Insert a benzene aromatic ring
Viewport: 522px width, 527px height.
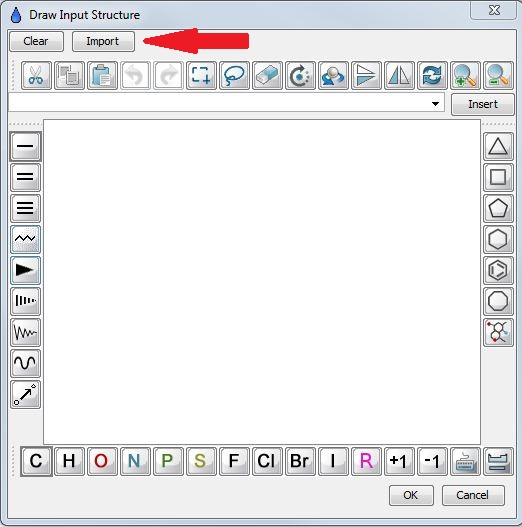pyautogui.click(x=498, y=270)
